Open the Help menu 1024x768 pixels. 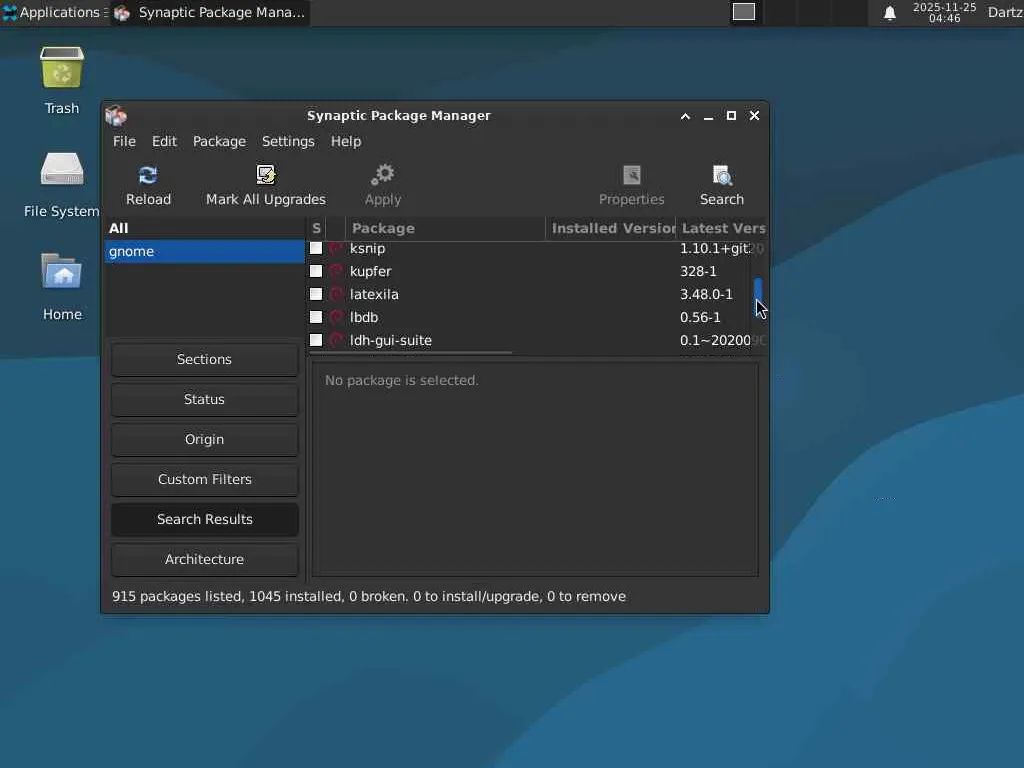click(346, 141)
